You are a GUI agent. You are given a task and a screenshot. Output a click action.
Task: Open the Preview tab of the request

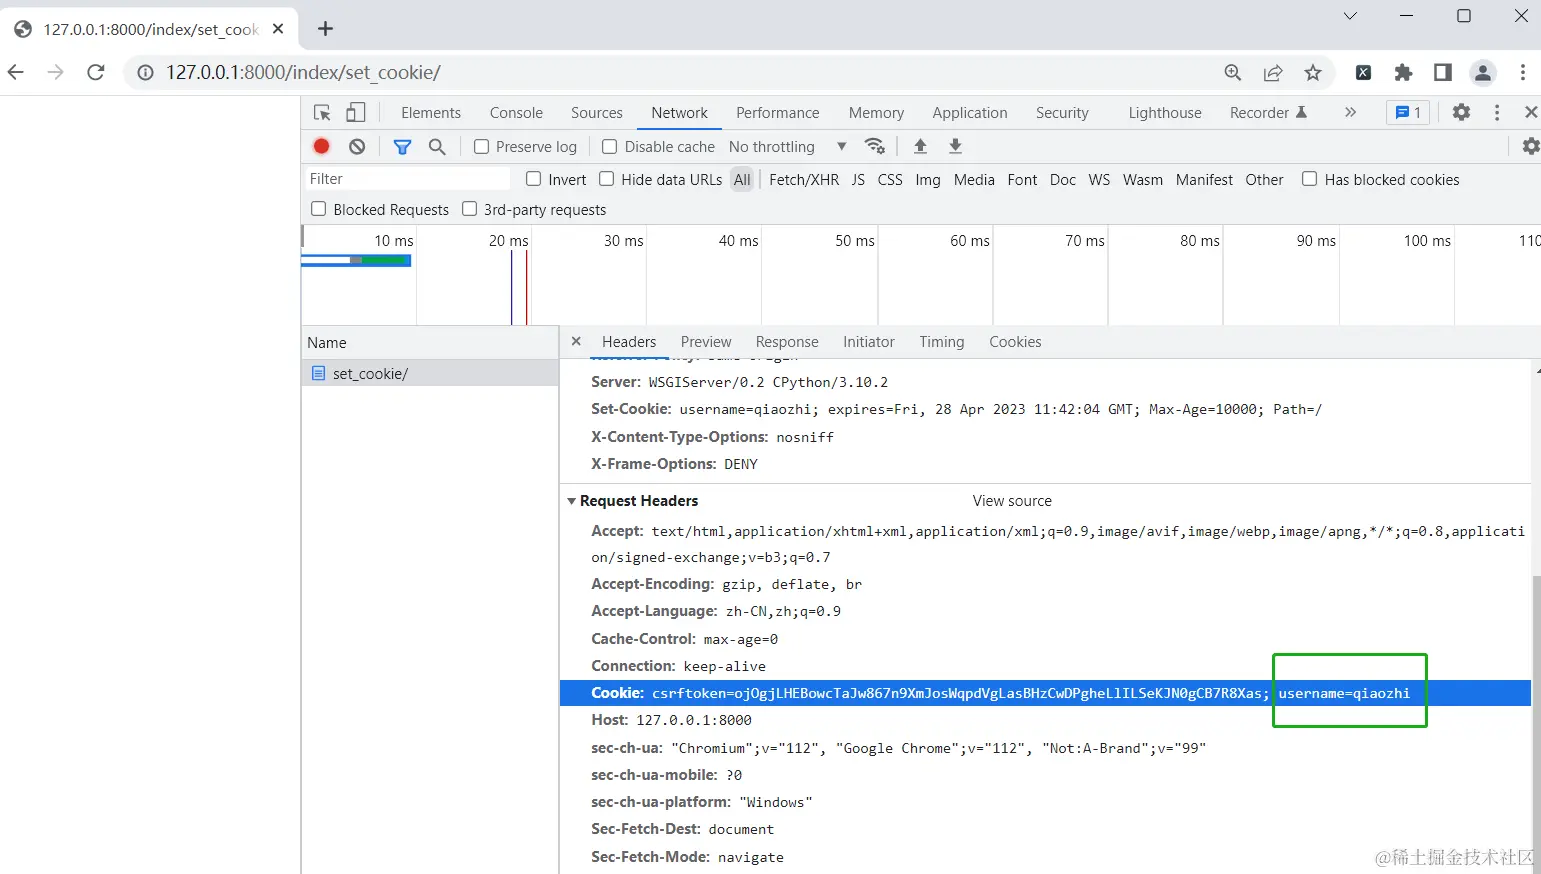pyautogui.click(x=706, y=342)
